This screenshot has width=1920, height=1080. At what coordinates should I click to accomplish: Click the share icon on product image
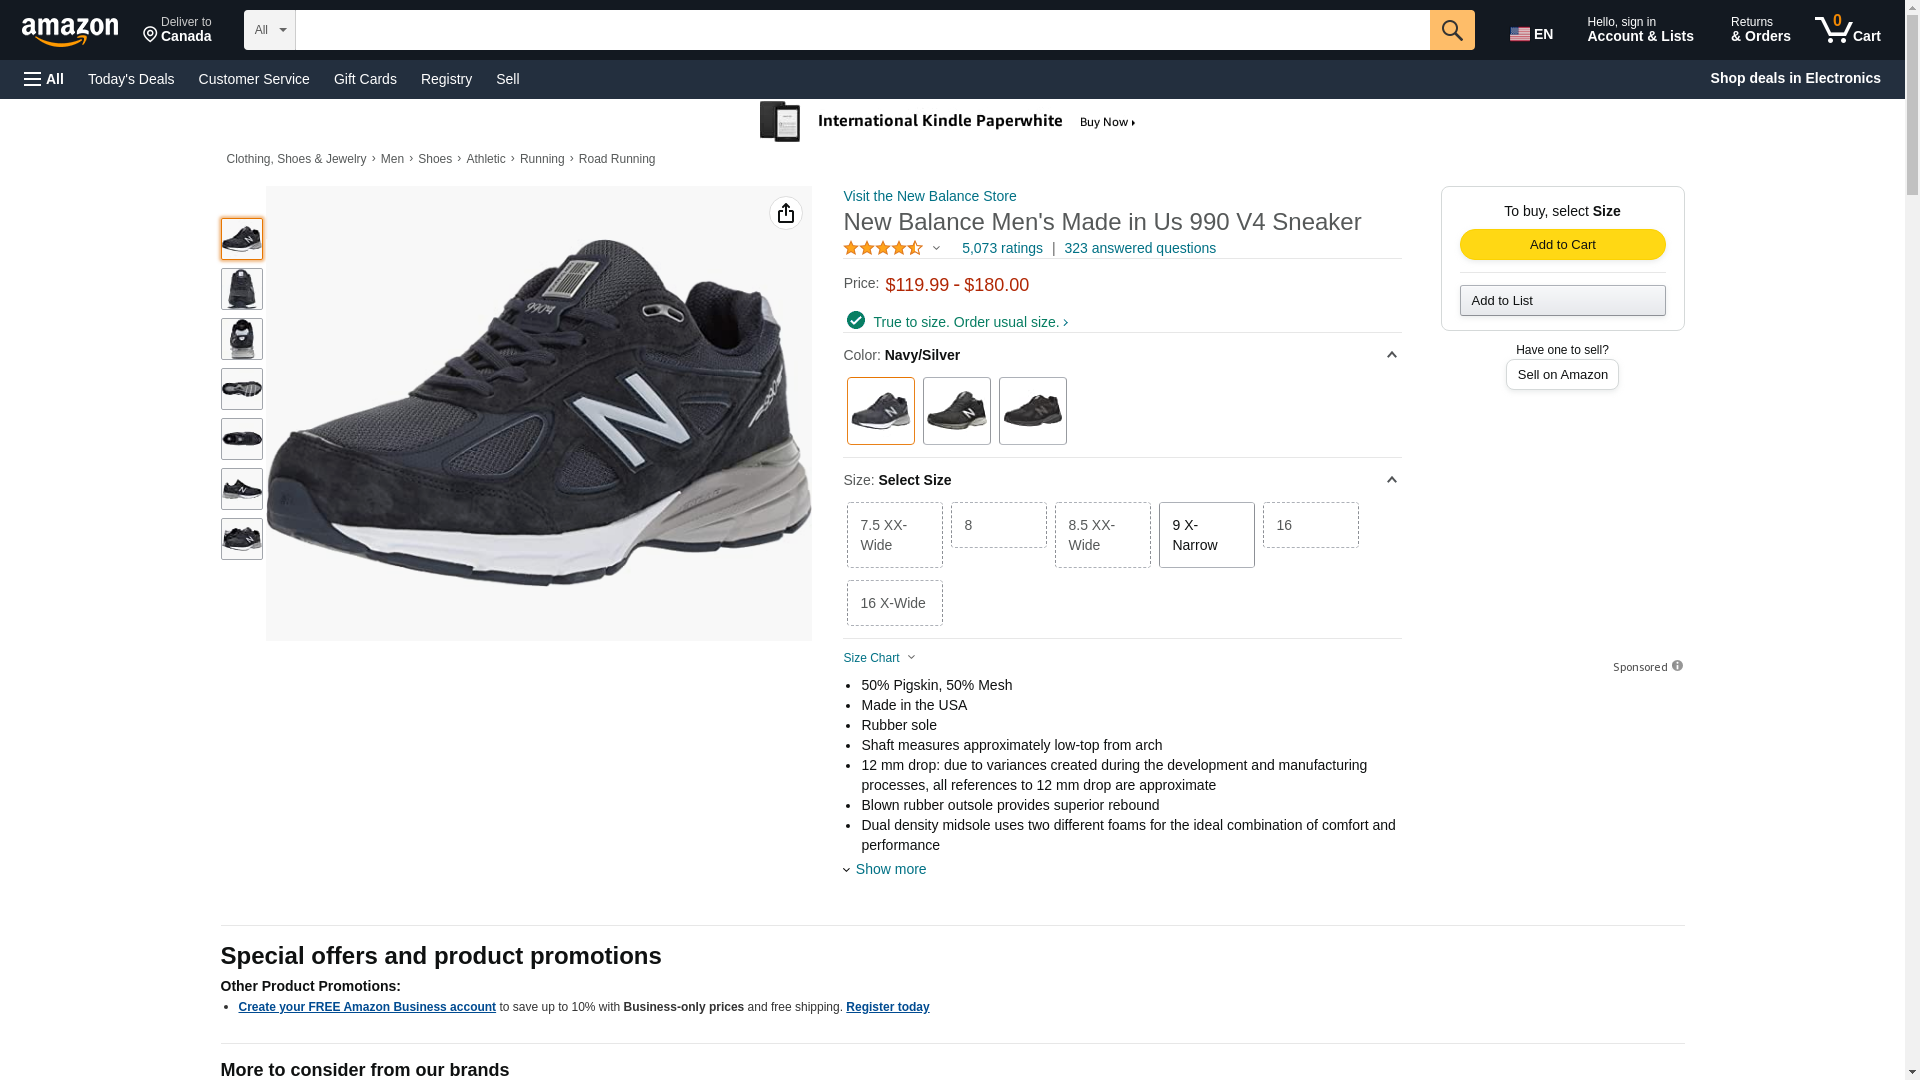click(786, 213)
